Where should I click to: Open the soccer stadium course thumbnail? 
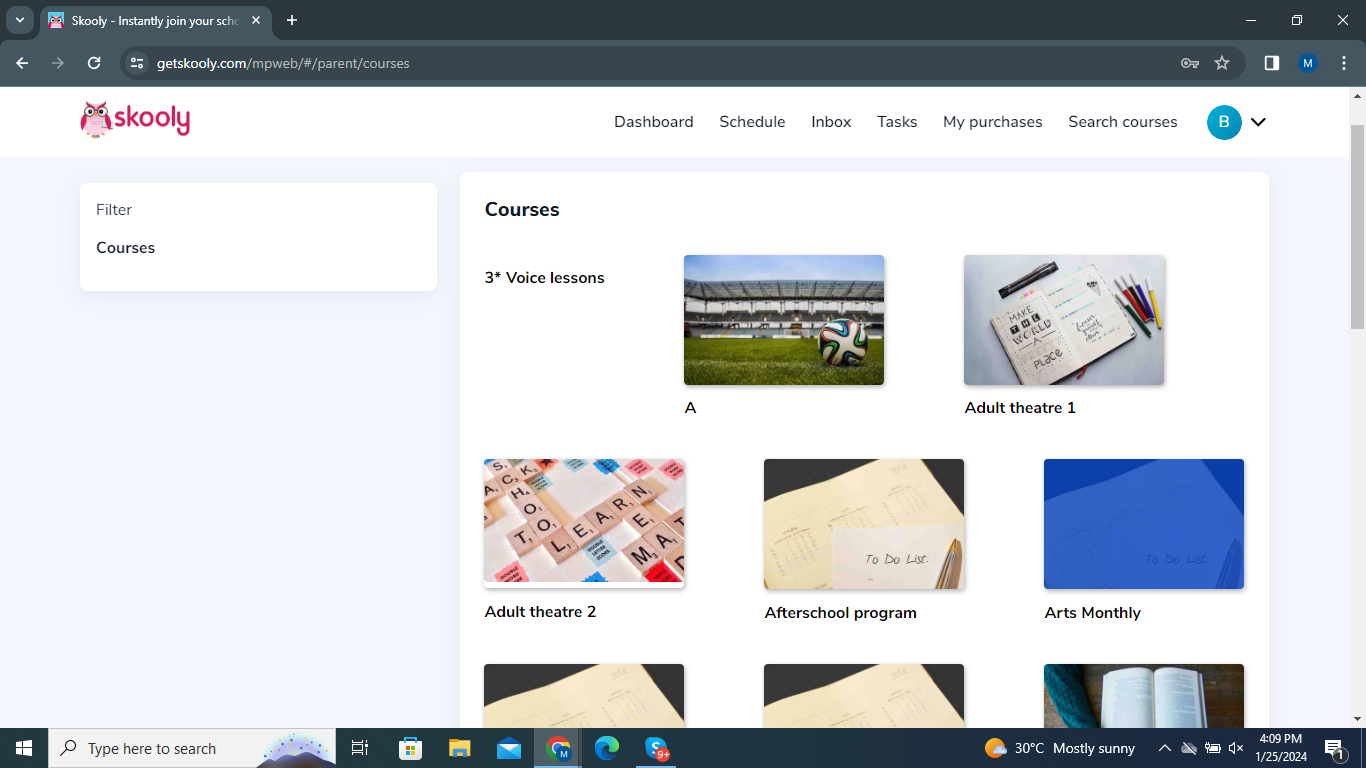784,320
